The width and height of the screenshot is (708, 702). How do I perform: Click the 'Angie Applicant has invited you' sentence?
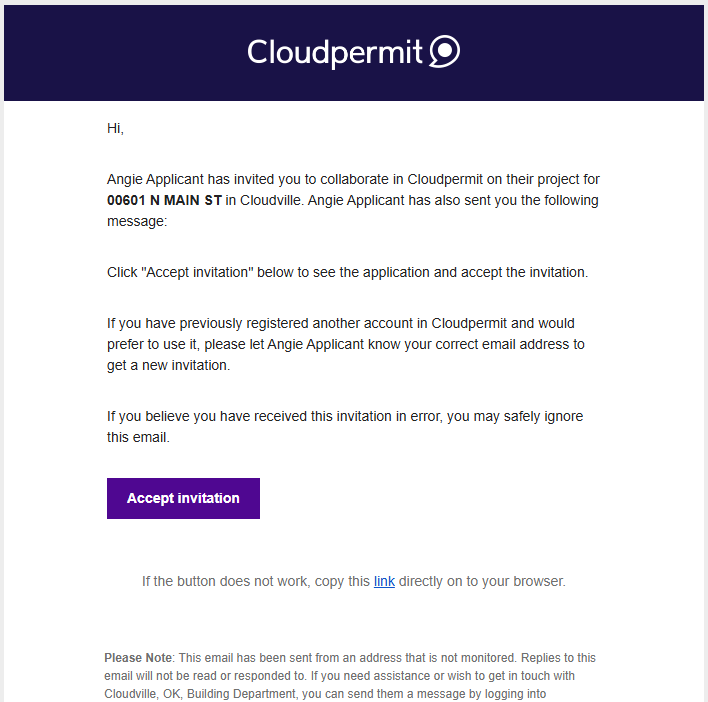[x=353, y=200]
